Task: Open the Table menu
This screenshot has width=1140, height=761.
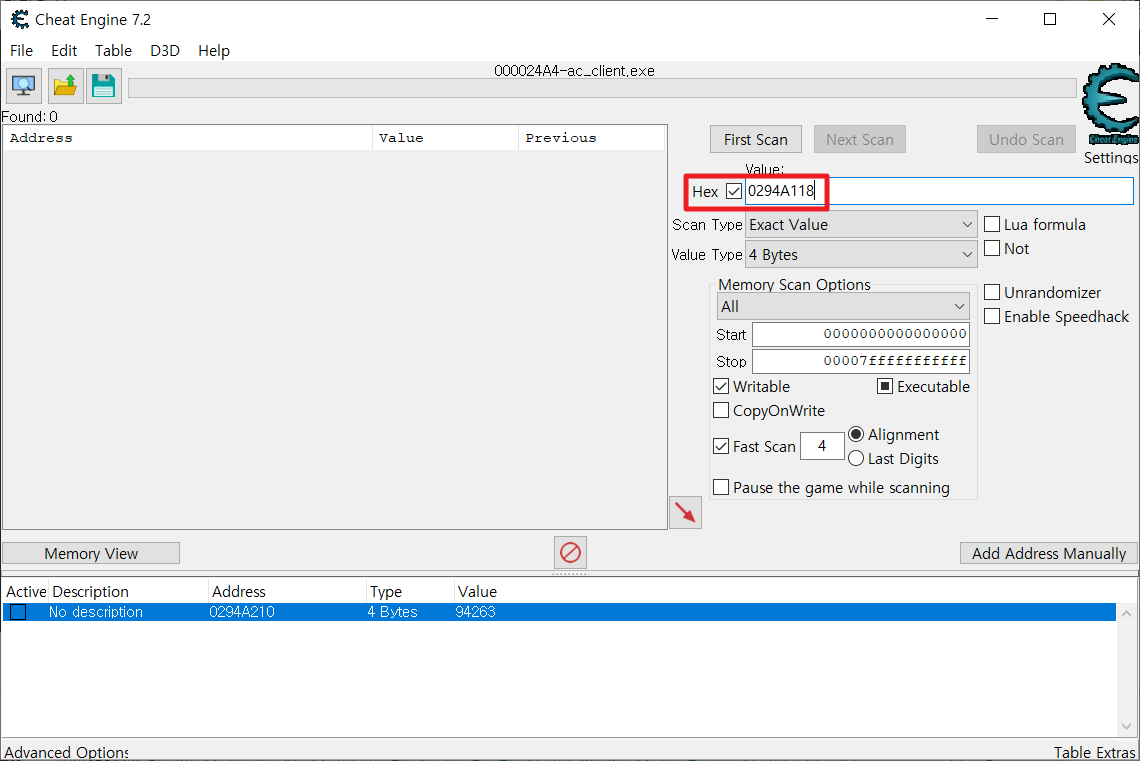Action: [113, 50]
